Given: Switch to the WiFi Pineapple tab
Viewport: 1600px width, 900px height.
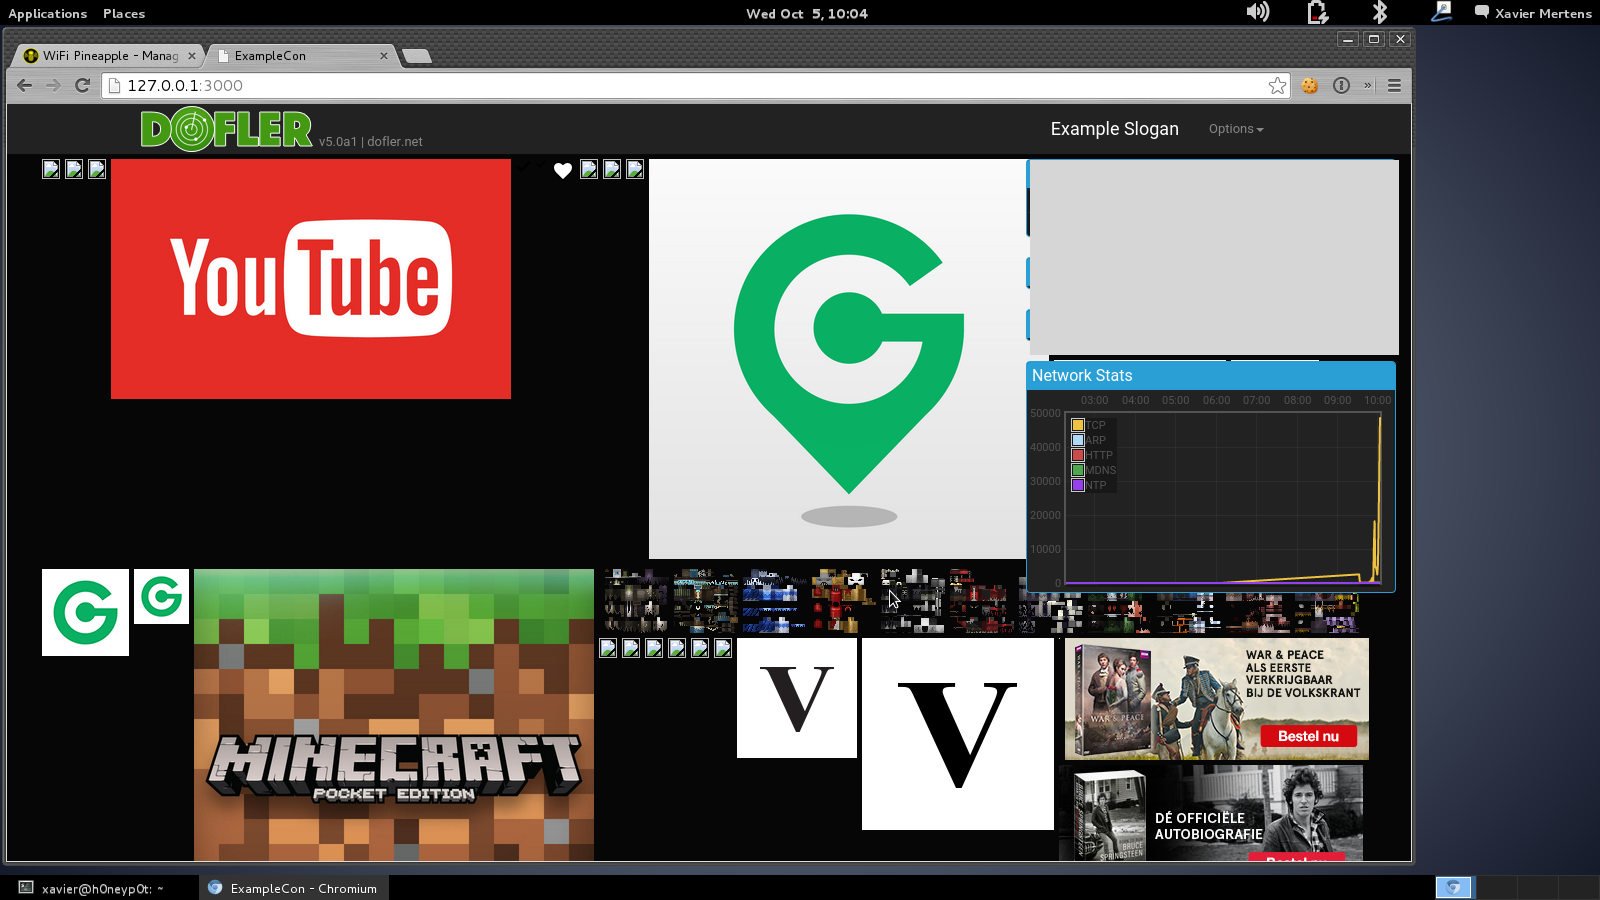Looking at the screenshot, I should (108, 56).
